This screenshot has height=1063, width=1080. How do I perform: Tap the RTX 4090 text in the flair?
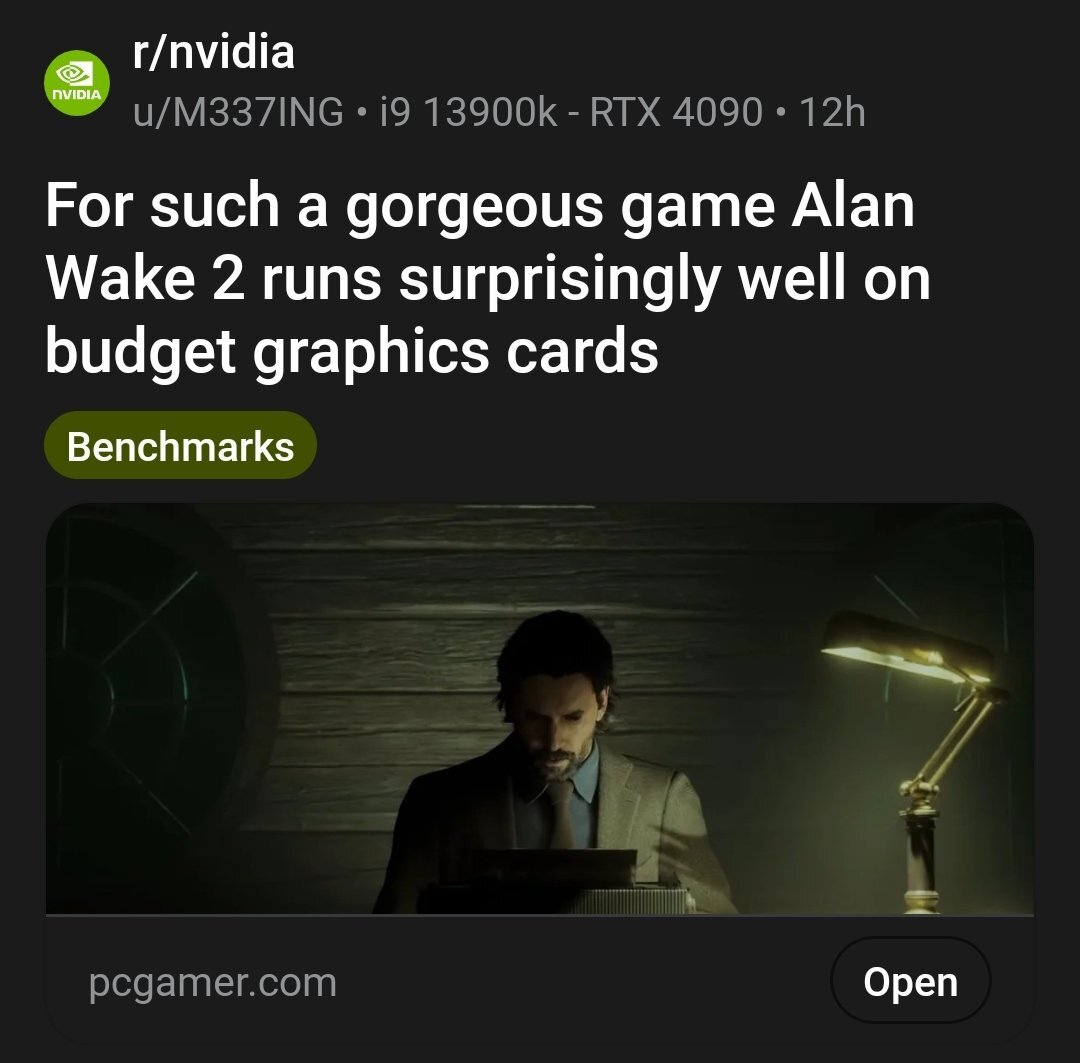(x=676, y=112)
